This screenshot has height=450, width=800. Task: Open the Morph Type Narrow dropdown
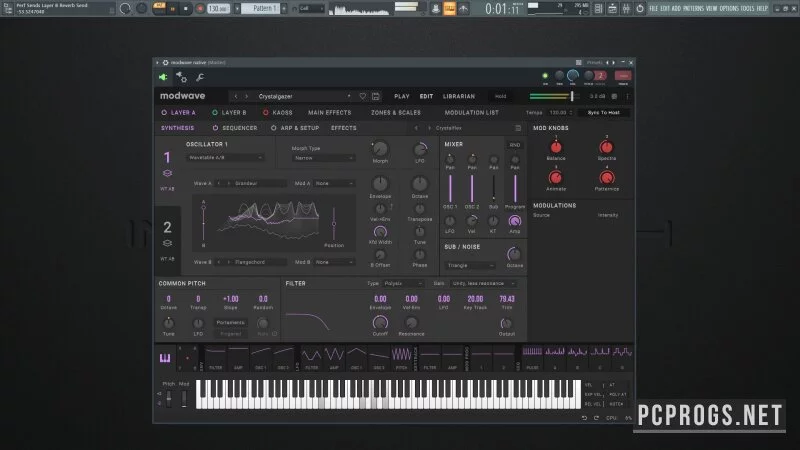pyautogui.click(x=323, y=158)
